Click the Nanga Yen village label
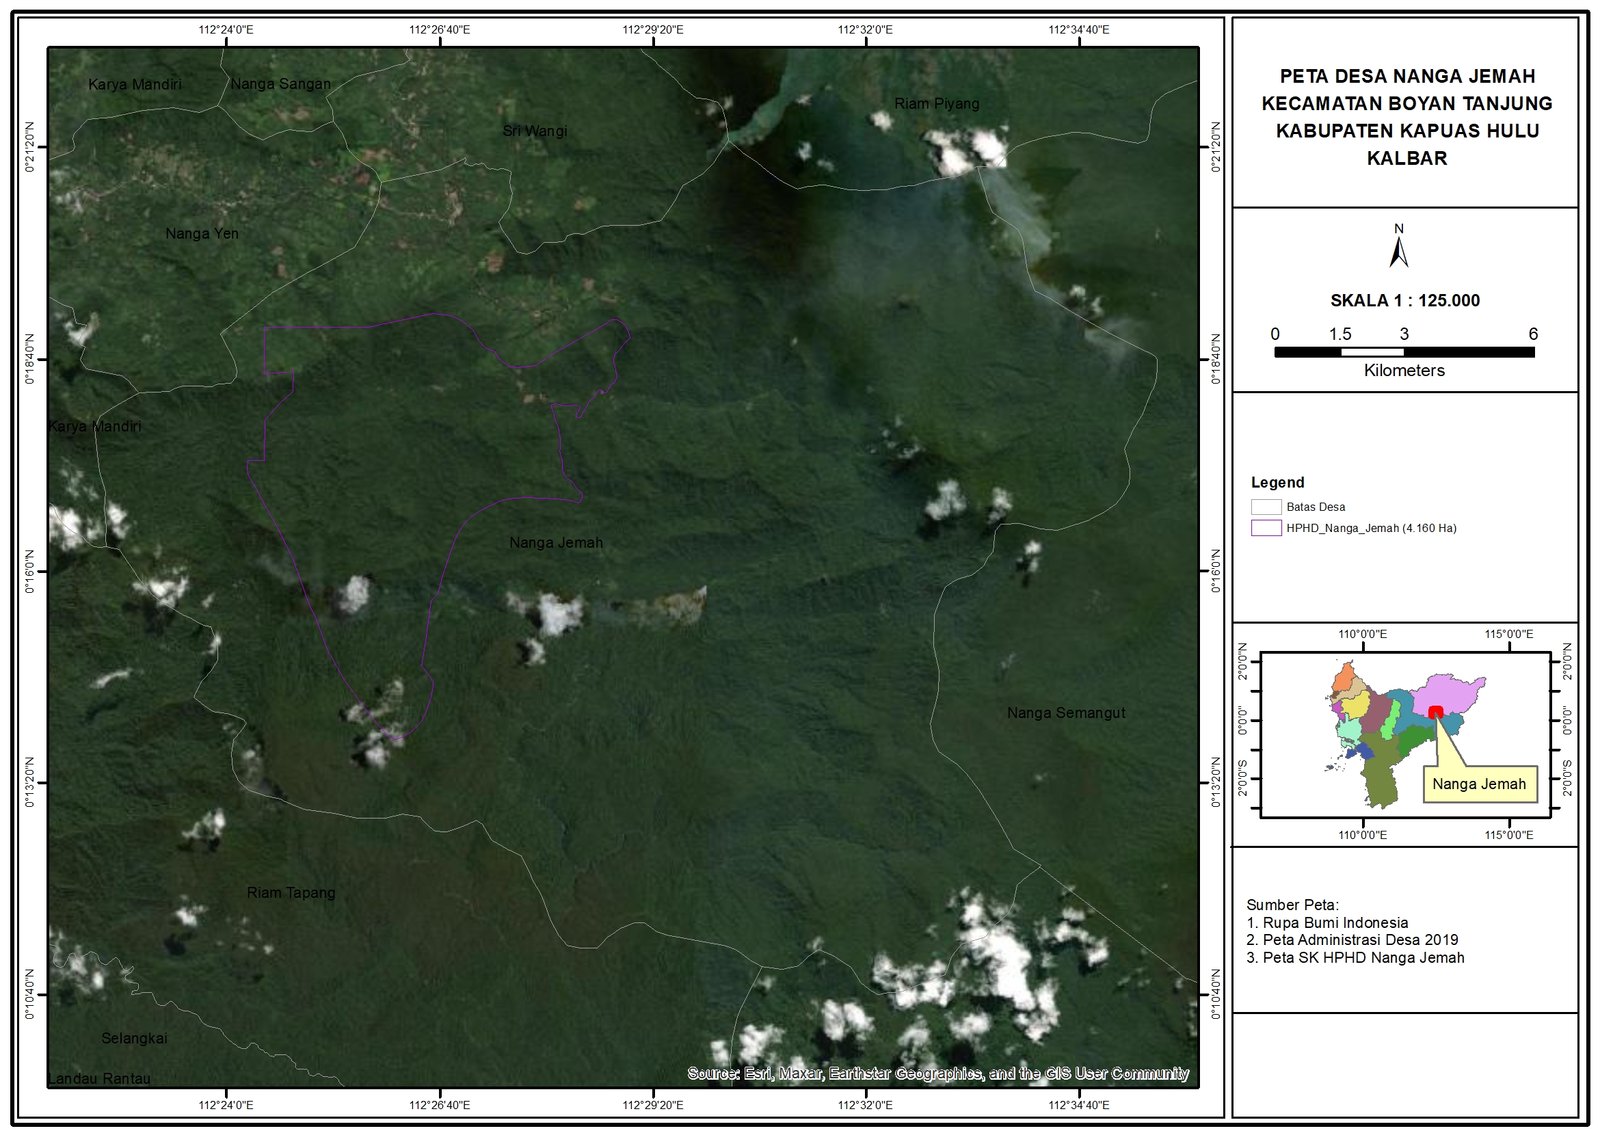Image resolution: width=1600 pixels, height=1131 pixels. (202, 234)
